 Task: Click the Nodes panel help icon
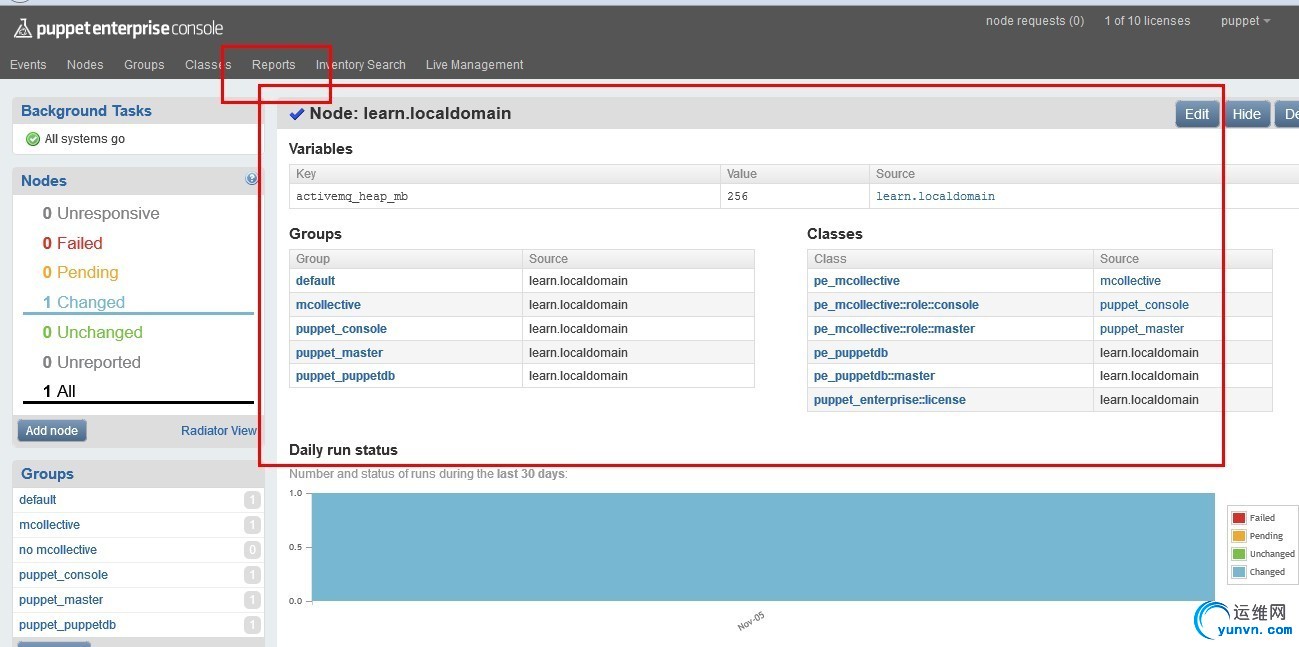click(x=252, y=179)
